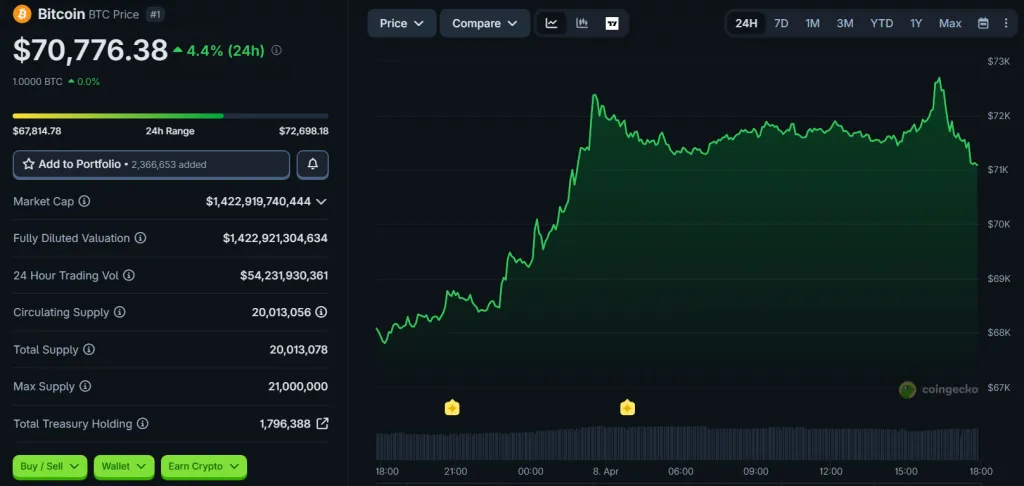Click the 21,000,000 max supply value
This screenshot has width=1024, height=486.
point(298,387)
